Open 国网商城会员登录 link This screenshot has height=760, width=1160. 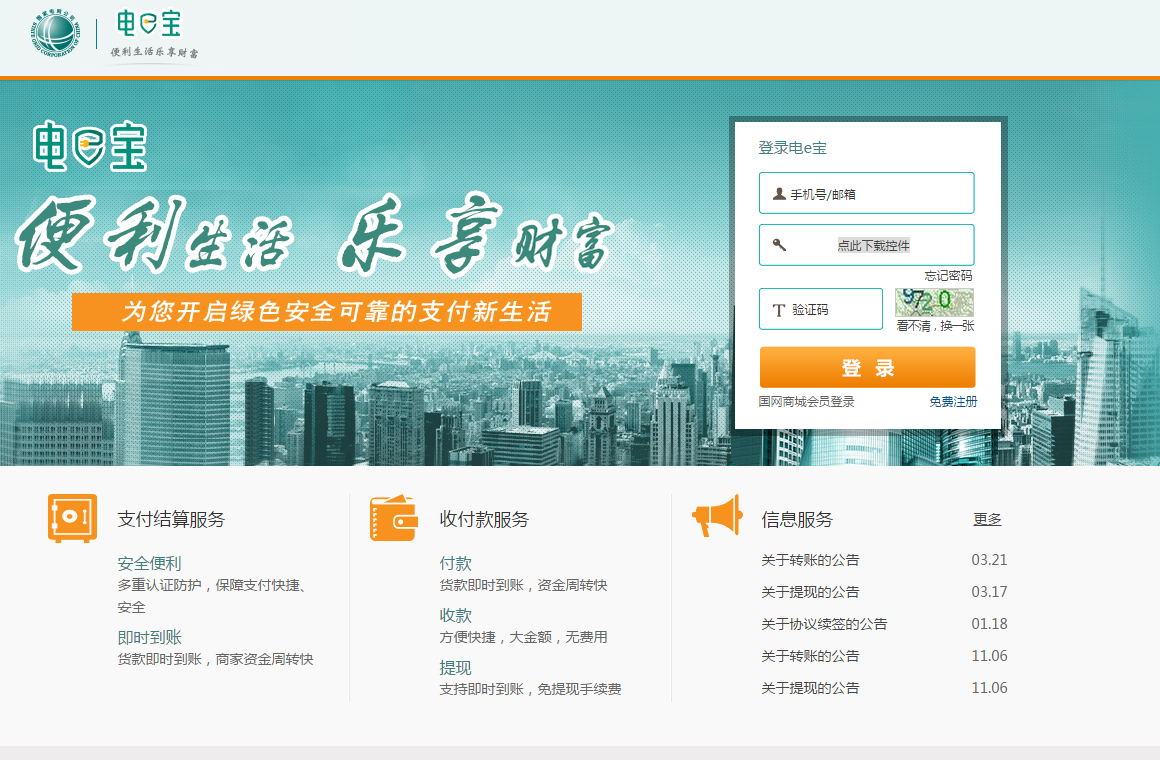pyautogui.click(x=806, y=402)
